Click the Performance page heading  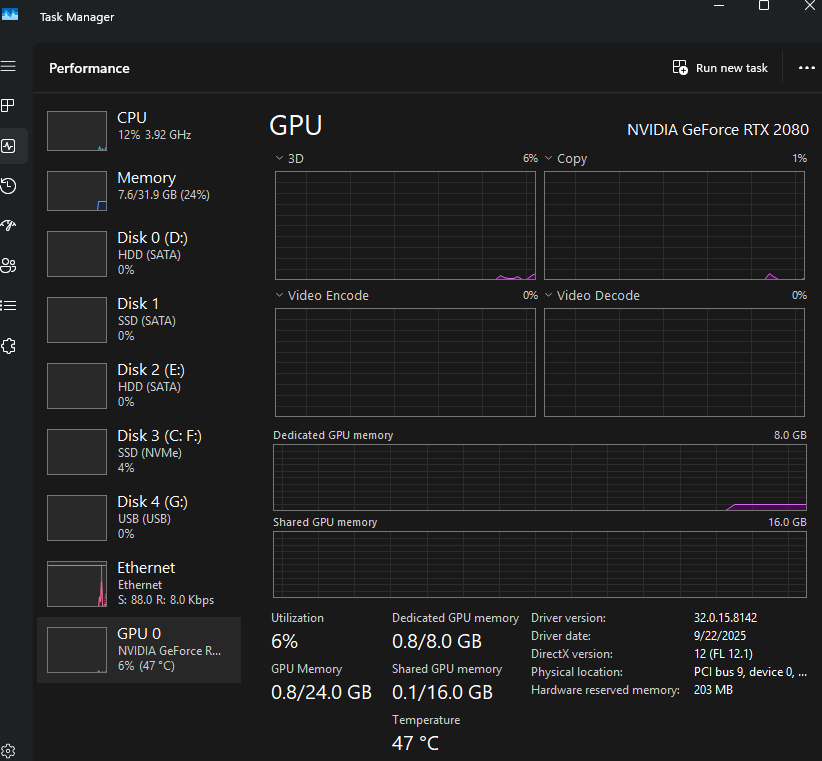89,68
